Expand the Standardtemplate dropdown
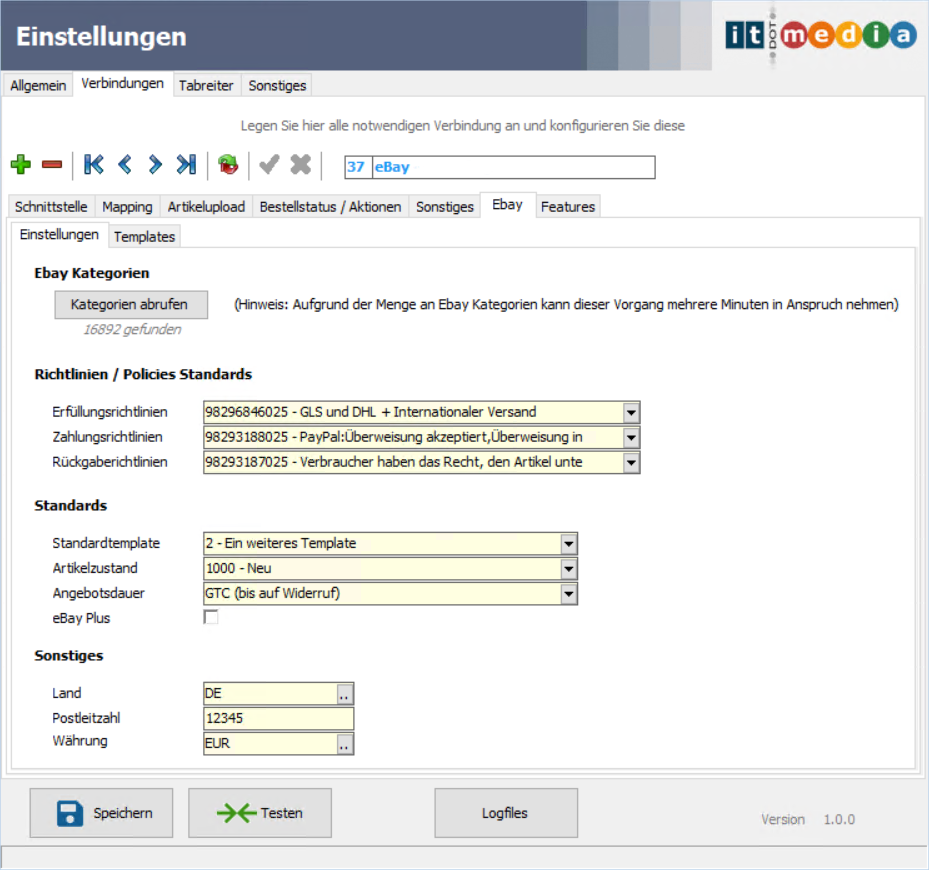Image resolution: width=929 pixels, height=870 pixels. [x=568, y=543]
